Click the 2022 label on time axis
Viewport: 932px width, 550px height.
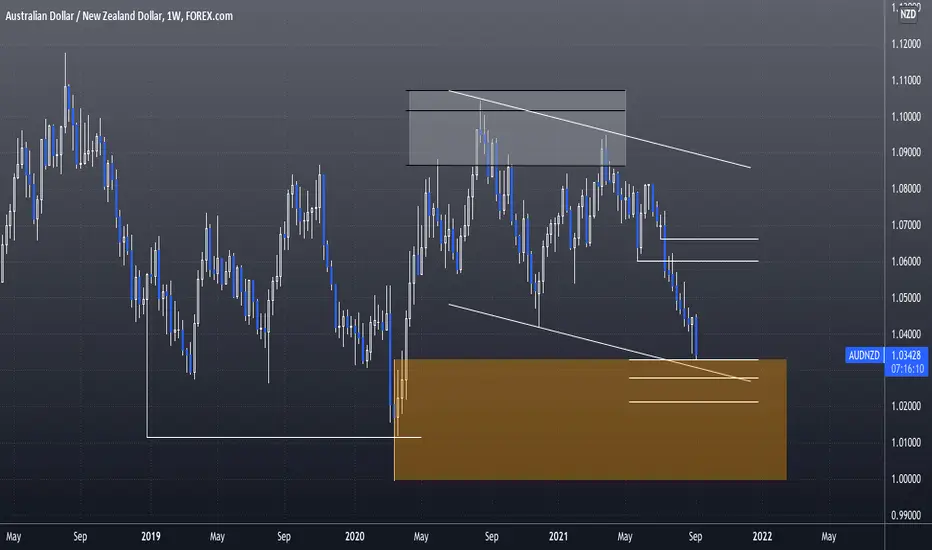tap(762, 536)
